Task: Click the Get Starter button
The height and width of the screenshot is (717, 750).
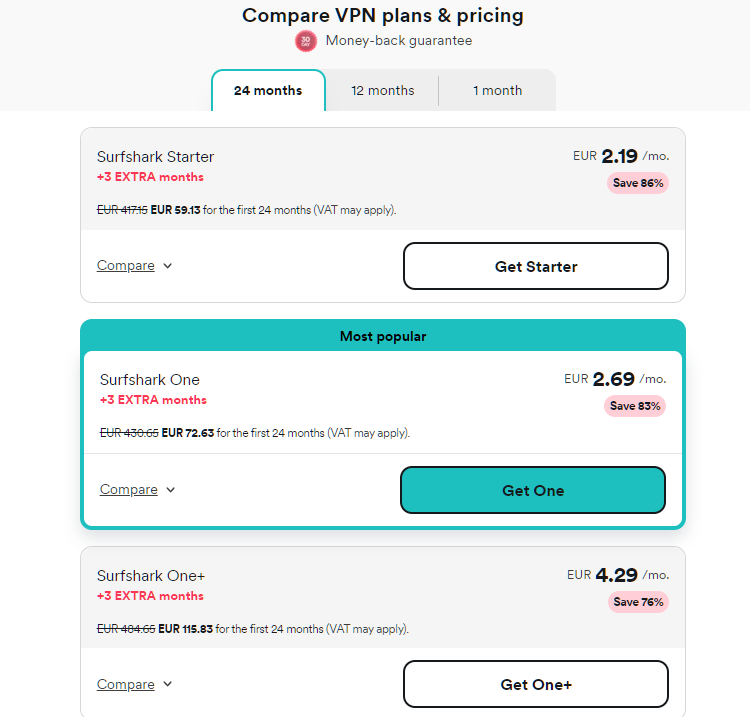Action: tap(536, 266)
